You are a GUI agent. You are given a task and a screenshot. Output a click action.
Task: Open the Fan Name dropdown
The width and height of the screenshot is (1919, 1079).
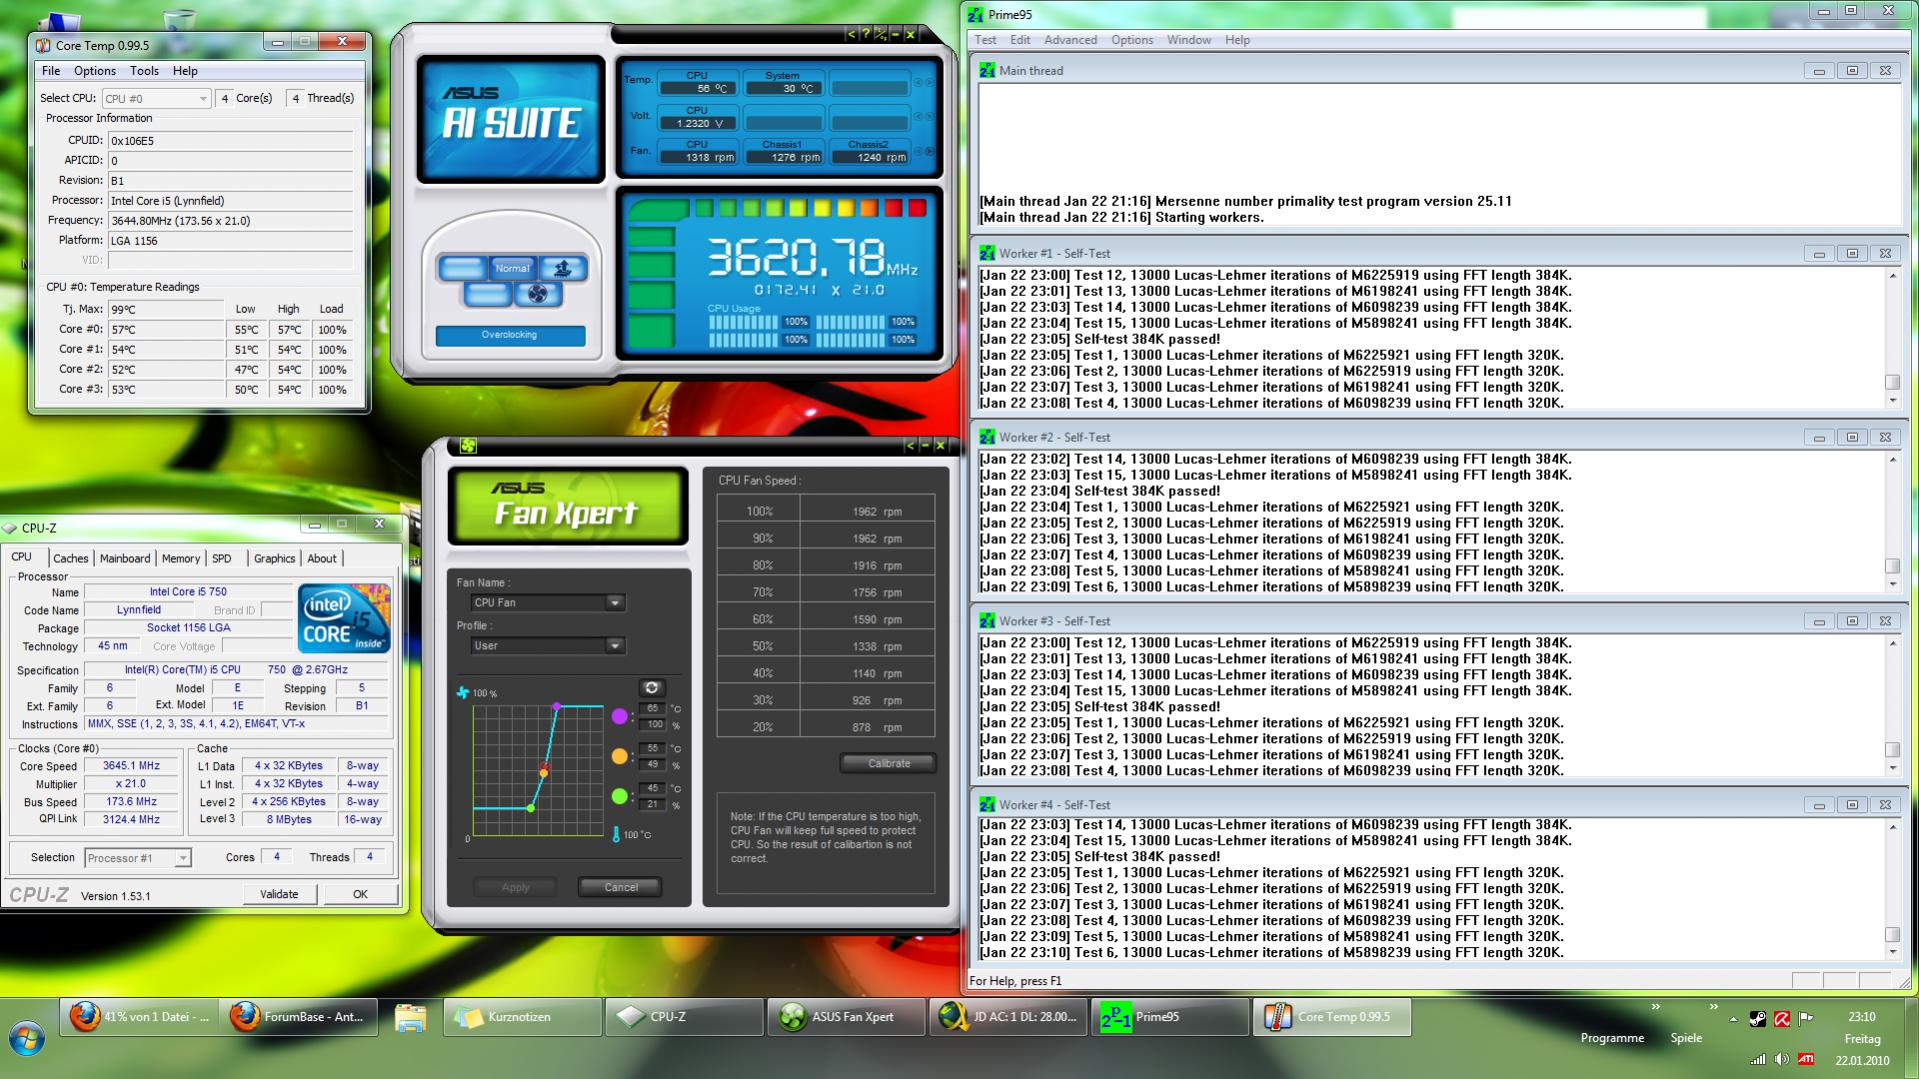547,603
